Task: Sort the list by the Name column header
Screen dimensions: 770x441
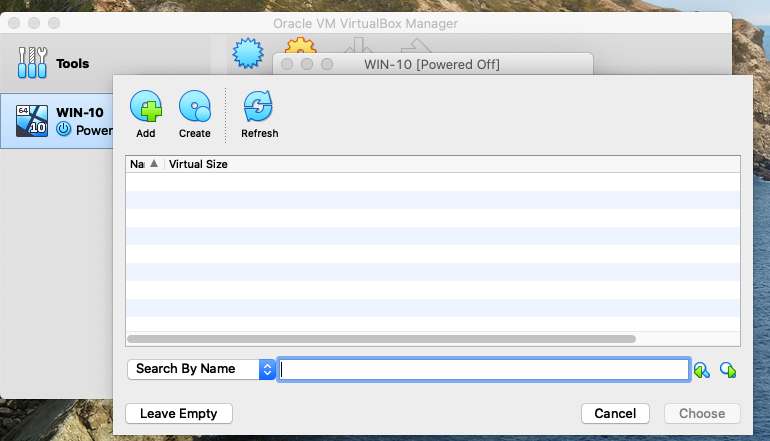Action: 144,164
